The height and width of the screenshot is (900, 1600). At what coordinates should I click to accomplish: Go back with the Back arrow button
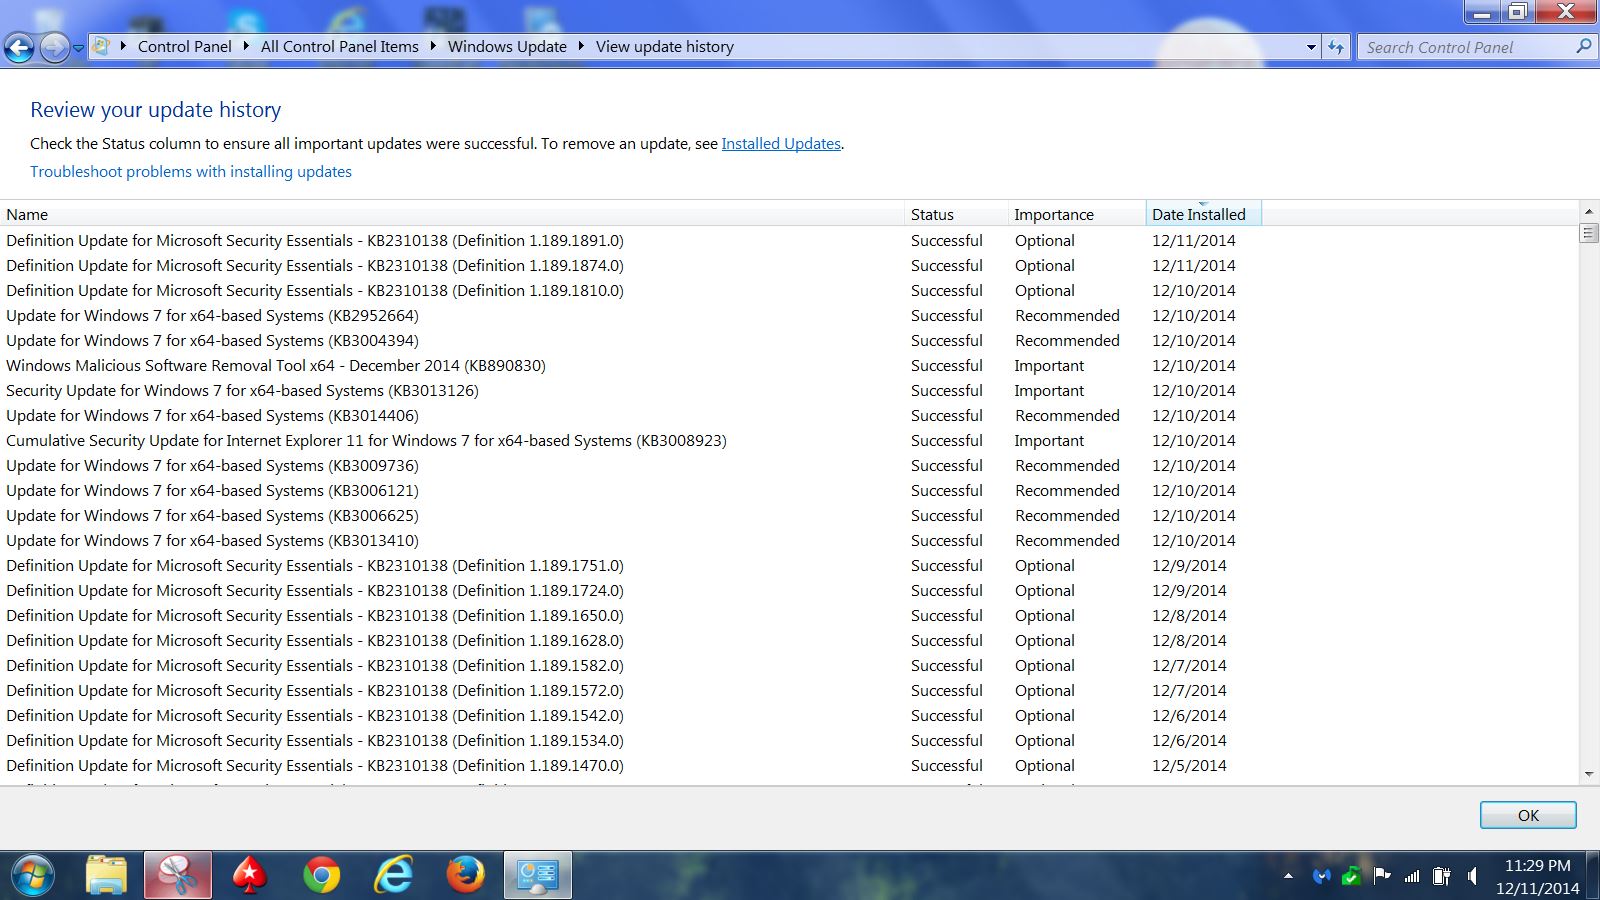tap(19, 47)
